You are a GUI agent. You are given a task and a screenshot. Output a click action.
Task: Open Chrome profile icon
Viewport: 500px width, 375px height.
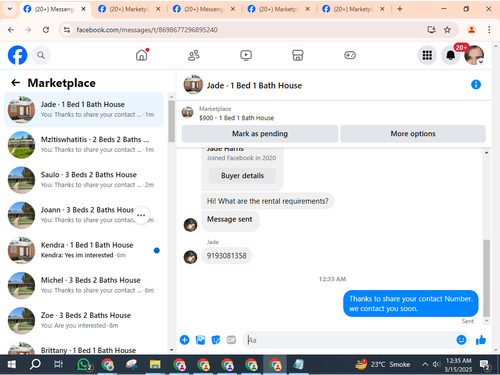(471, 30)
